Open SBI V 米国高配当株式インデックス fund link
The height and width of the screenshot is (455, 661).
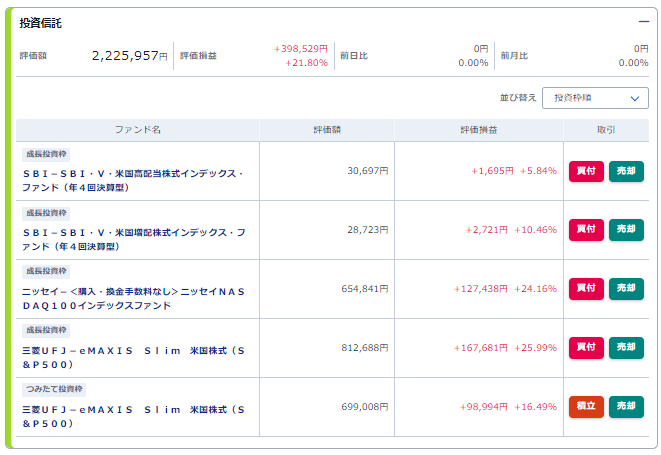click(x=133, y=180)
